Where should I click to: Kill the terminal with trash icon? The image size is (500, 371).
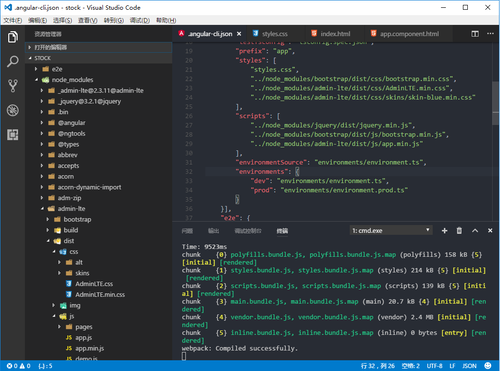[459, 231]
